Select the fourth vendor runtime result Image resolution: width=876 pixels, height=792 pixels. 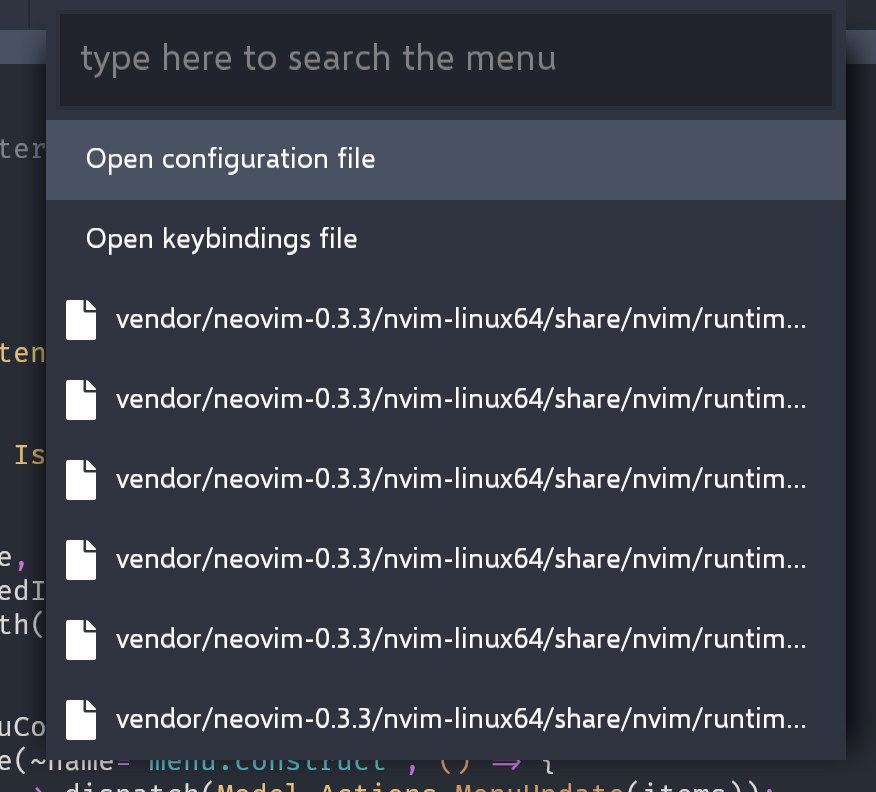coord(460,559)
